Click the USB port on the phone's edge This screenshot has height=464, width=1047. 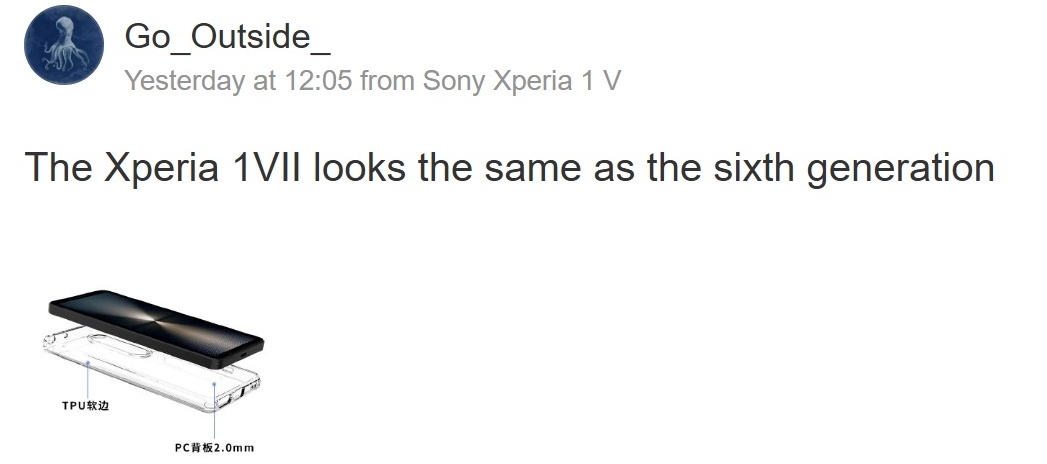pos(242,354)
